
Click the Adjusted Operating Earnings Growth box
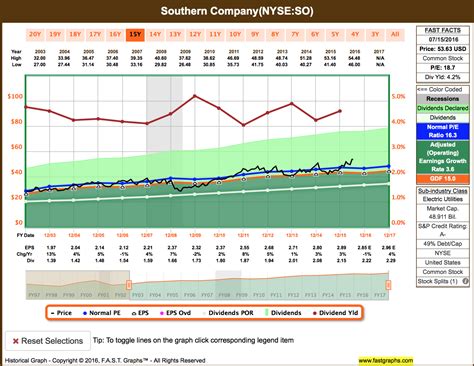[443, 157]
